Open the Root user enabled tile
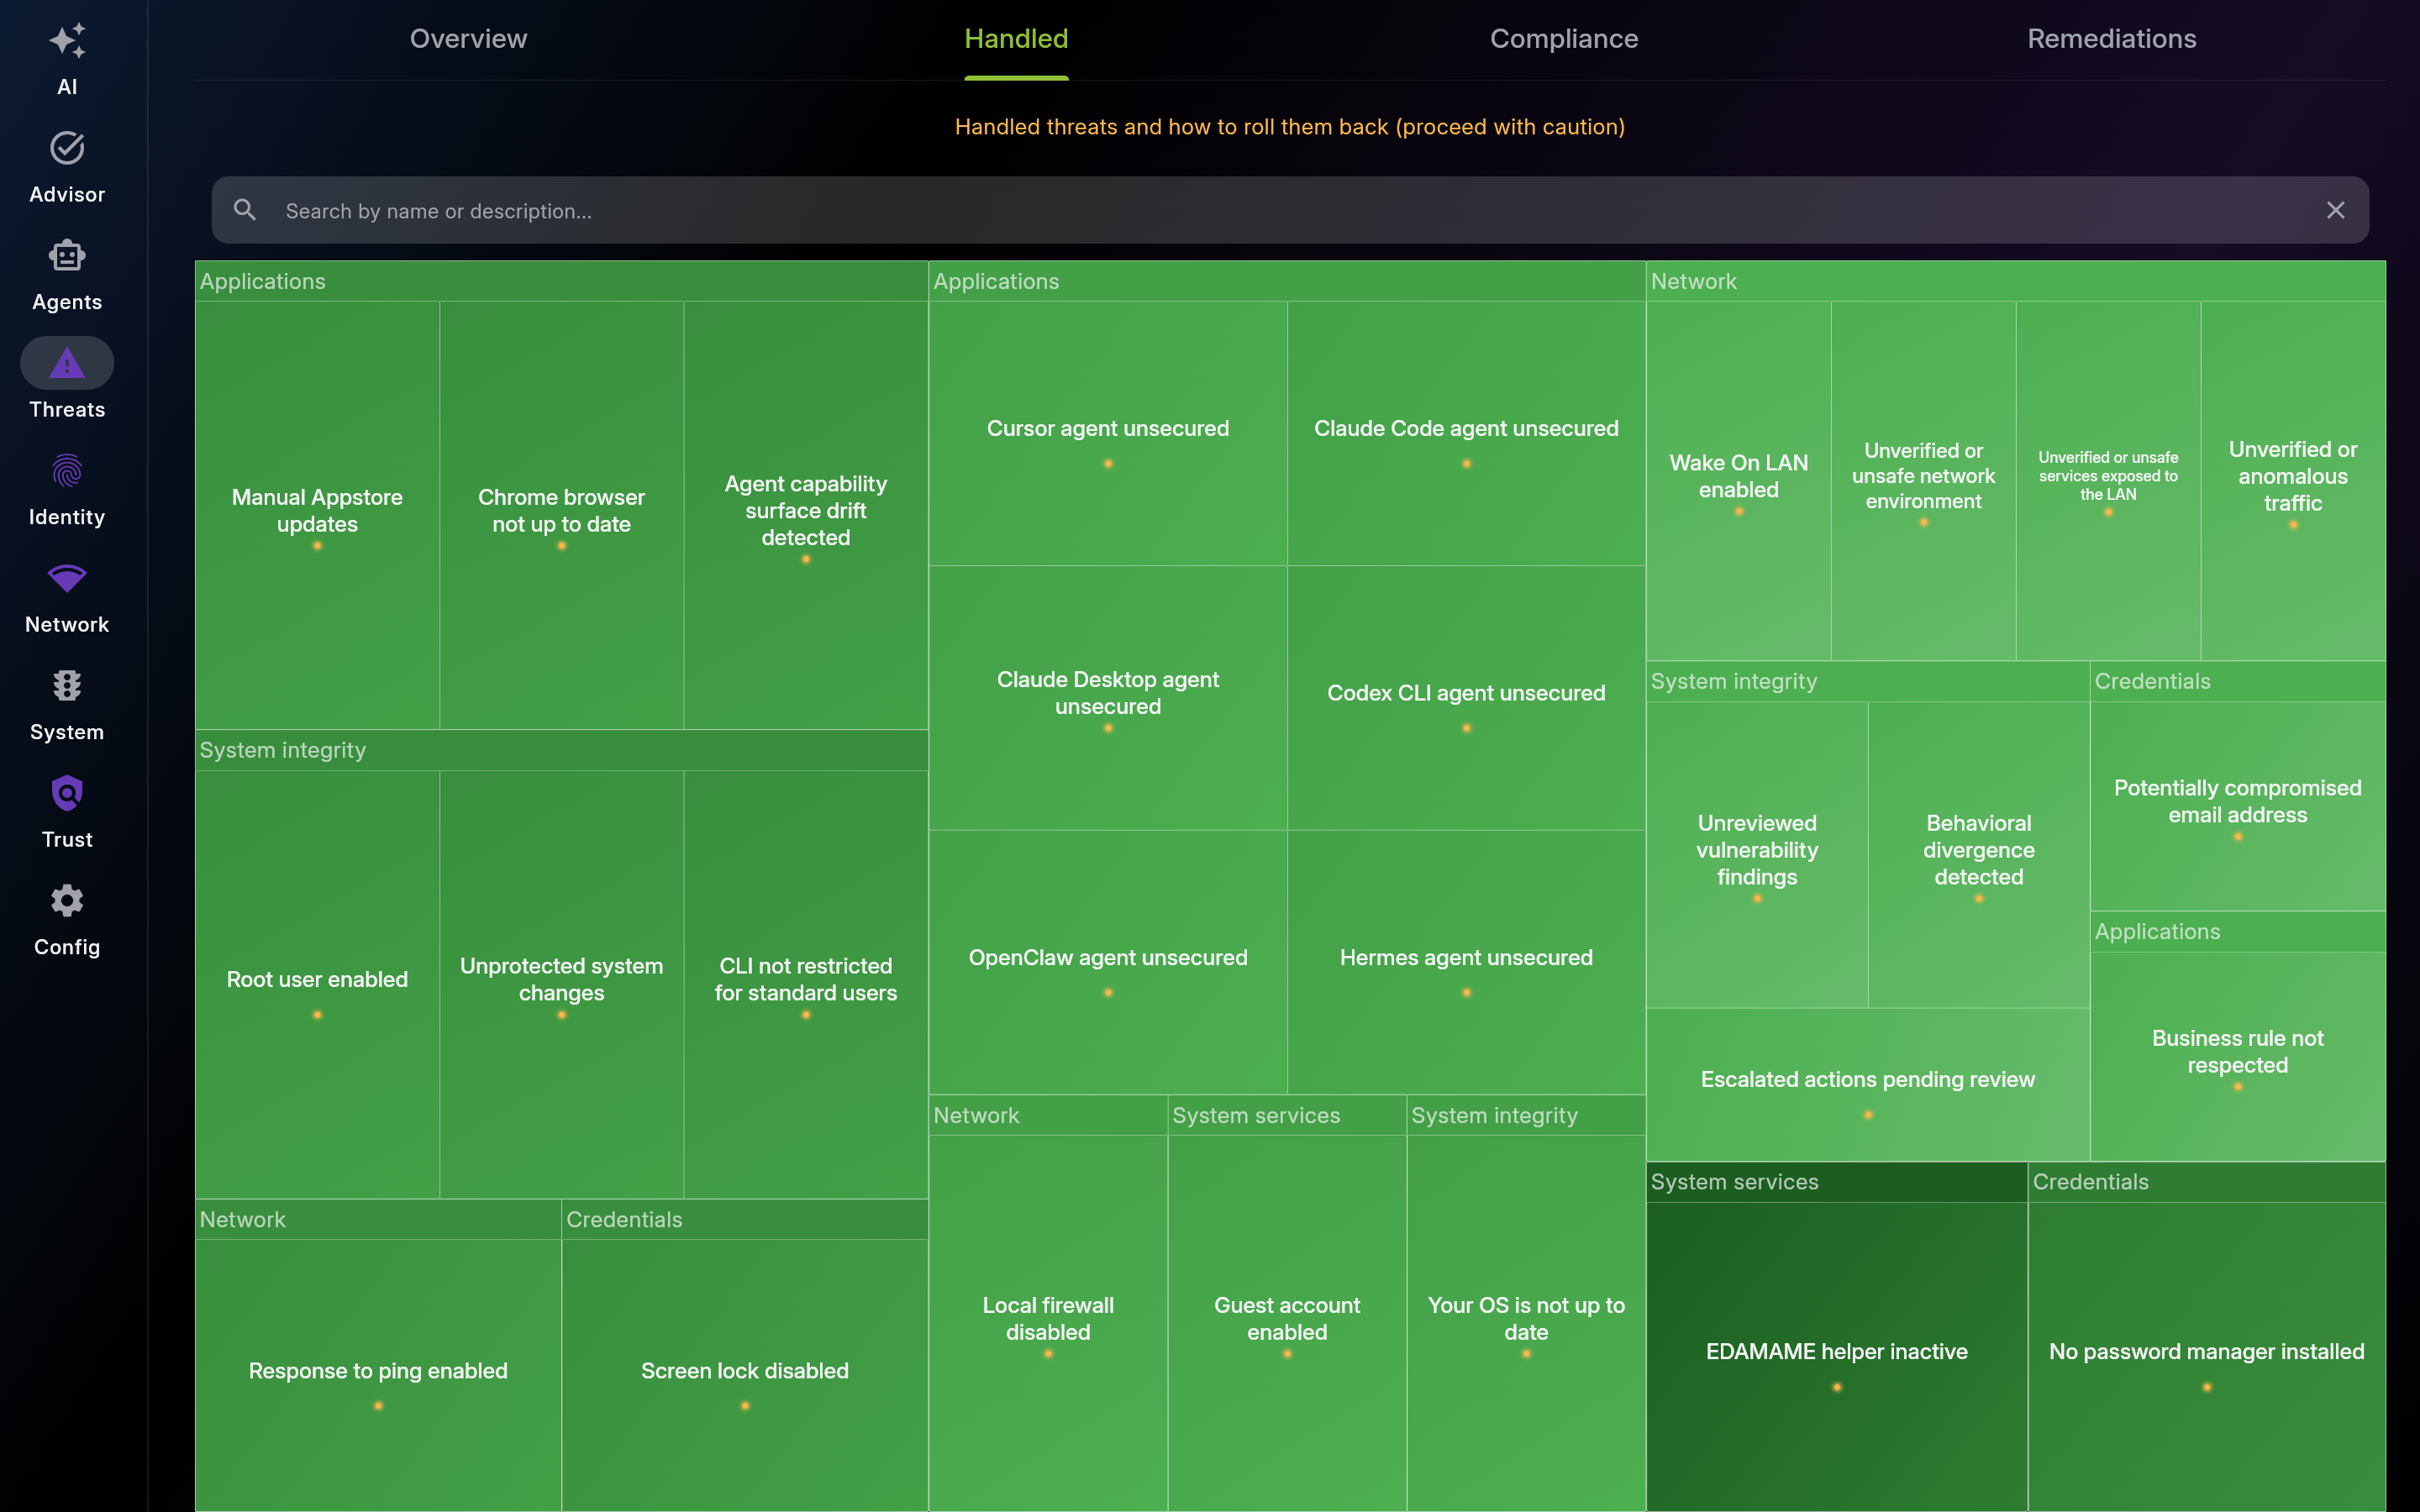This screenshot has height=1512, width=2420. pos(317,984)
